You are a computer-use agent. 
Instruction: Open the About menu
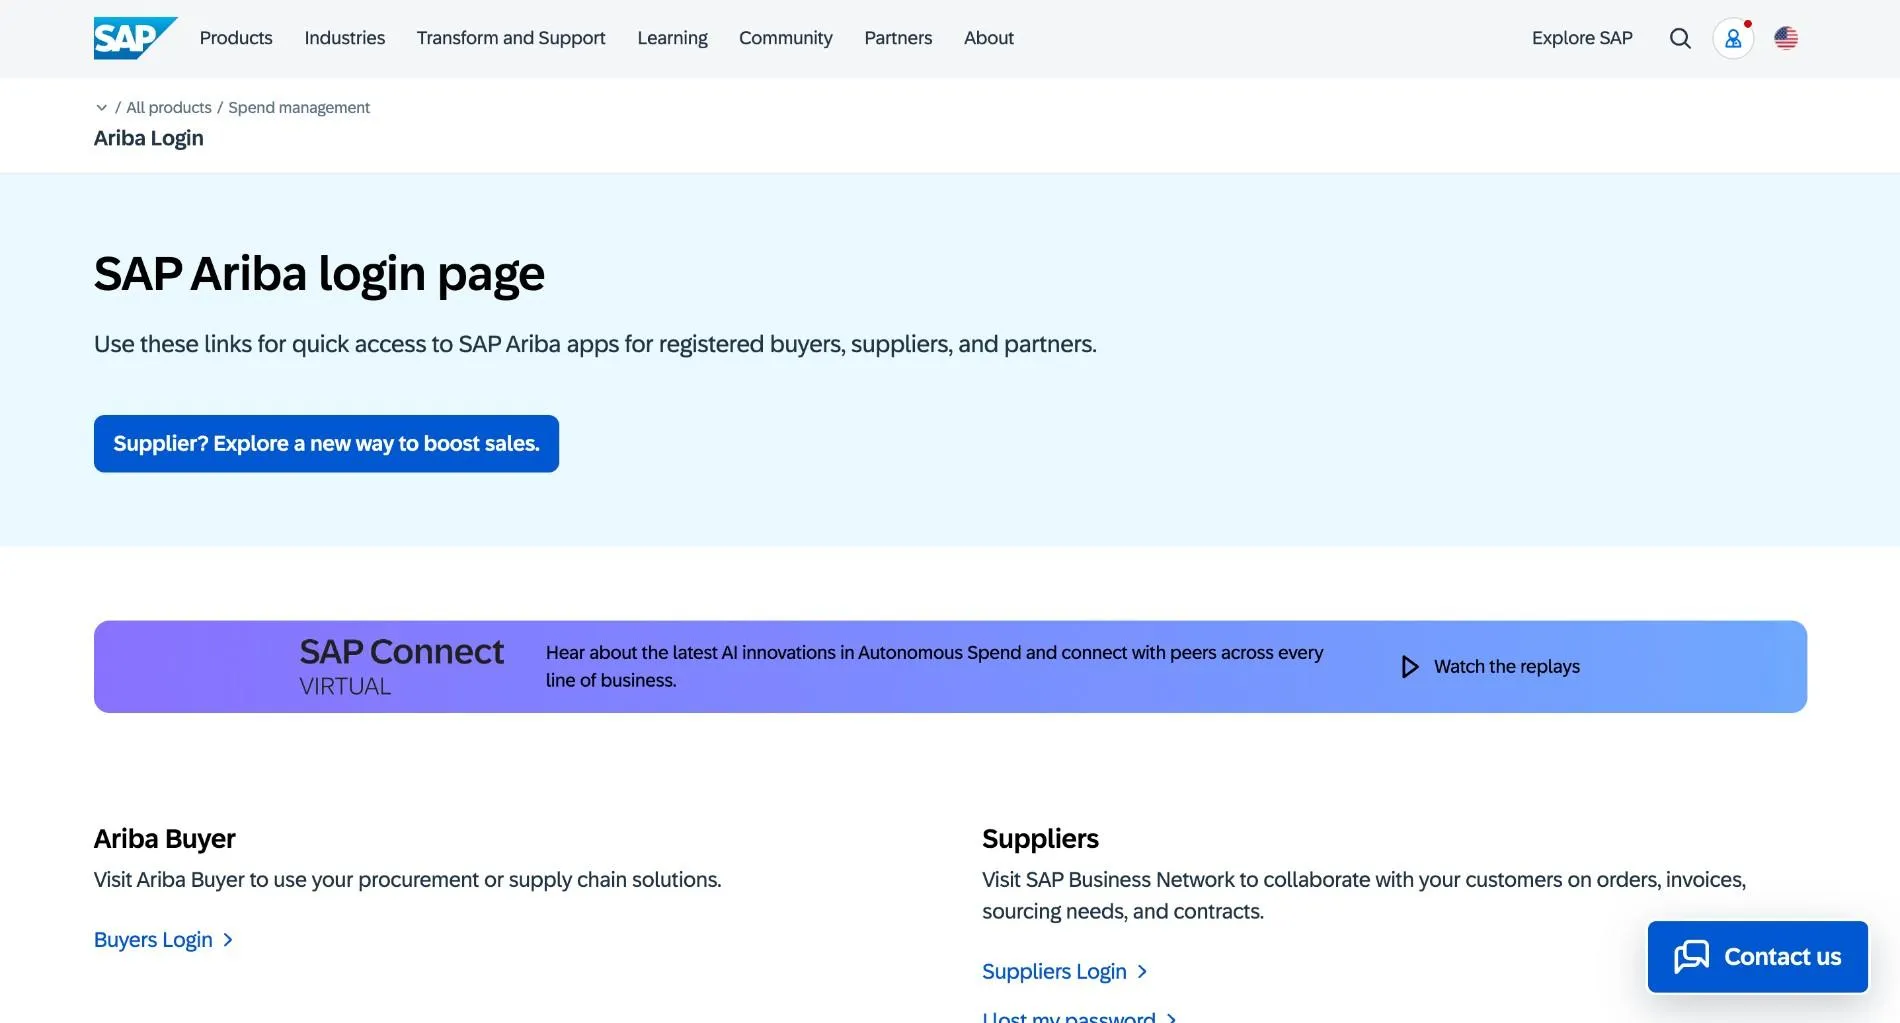pyautogui.click(x=989, y=38)
